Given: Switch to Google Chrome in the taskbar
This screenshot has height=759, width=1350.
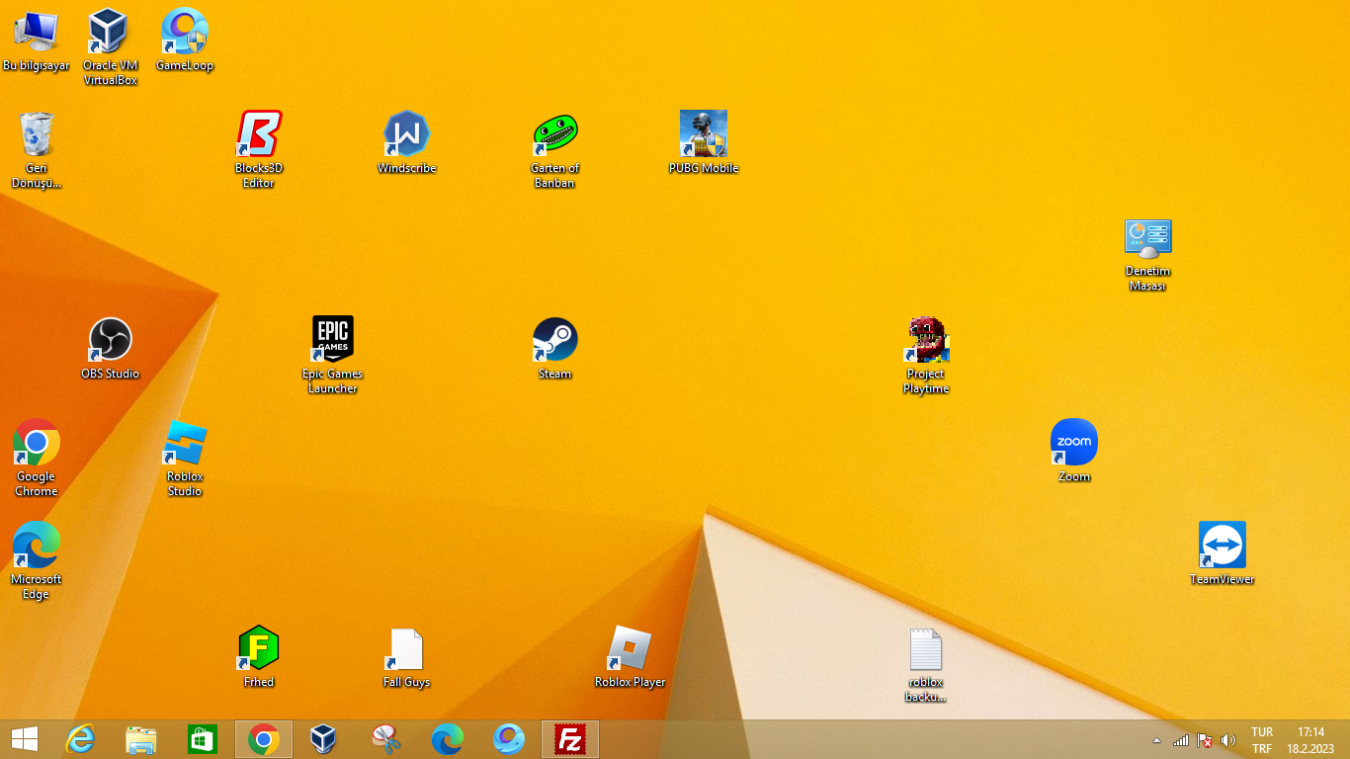Looking at the screenshot, I should (x=264, y=739).
